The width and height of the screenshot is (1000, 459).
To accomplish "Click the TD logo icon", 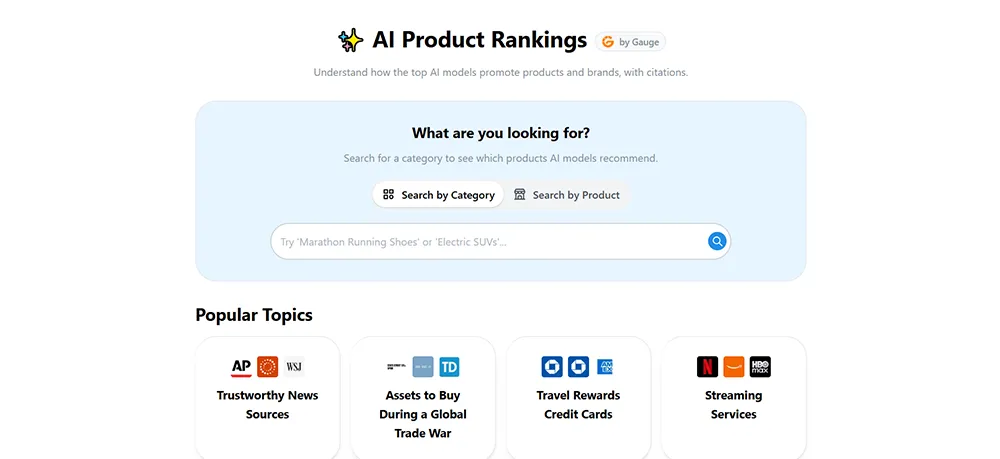I will [x=449, y=367].
